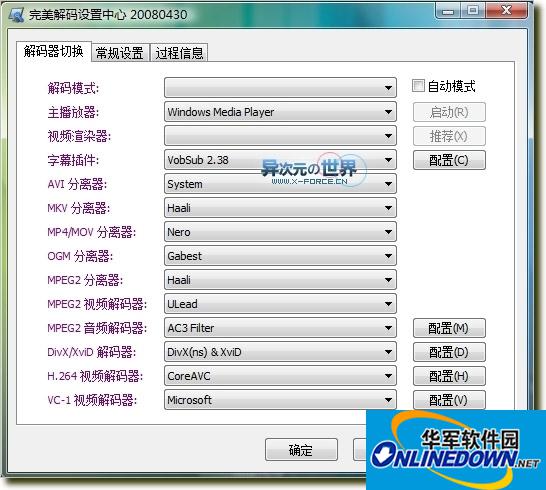Viewport: 546px width, 490px height.
Task: Expand the H.264 视频解码器 CoreAVC dropdown
Action: (x=280, y=376)
